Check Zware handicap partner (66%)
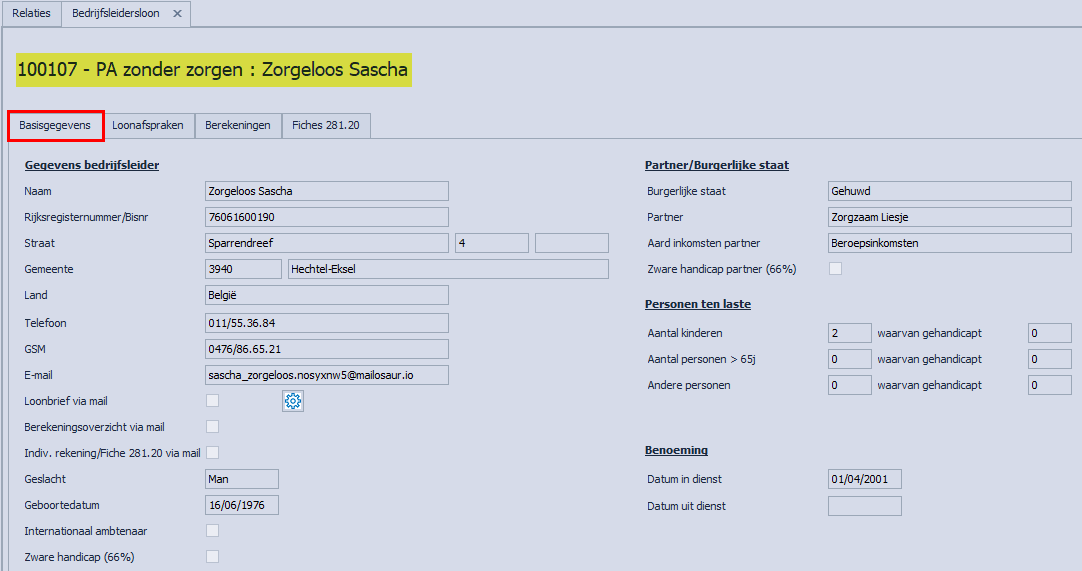 [x=836, y=269]
